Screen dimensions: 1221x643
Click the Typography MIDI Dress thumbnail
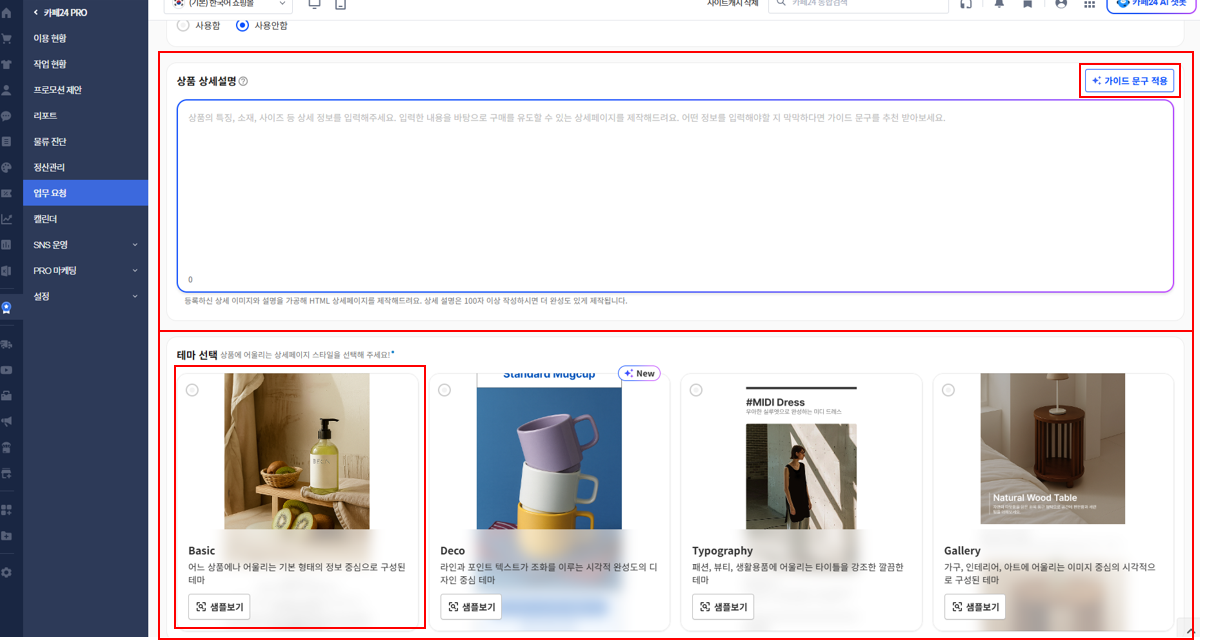coord(801,456)
